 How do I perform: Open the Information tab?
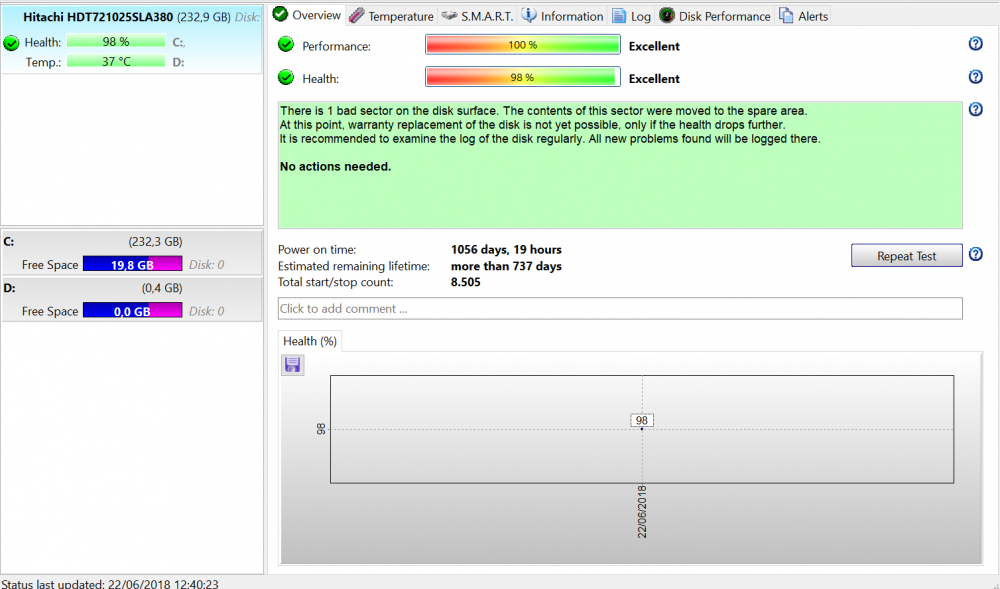(562, 16)
